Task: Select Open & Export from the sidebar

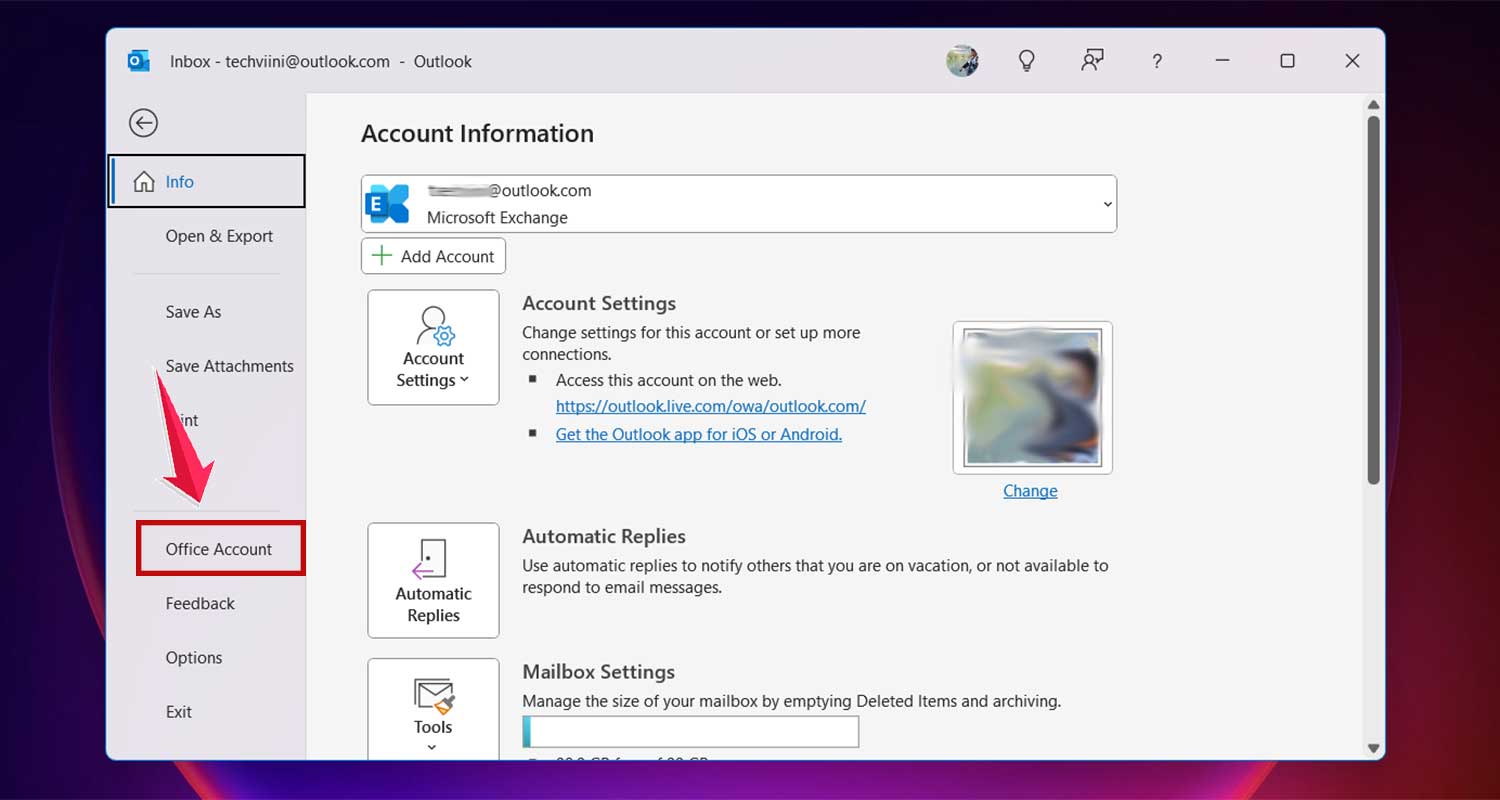Action: (x=219, y=236)
